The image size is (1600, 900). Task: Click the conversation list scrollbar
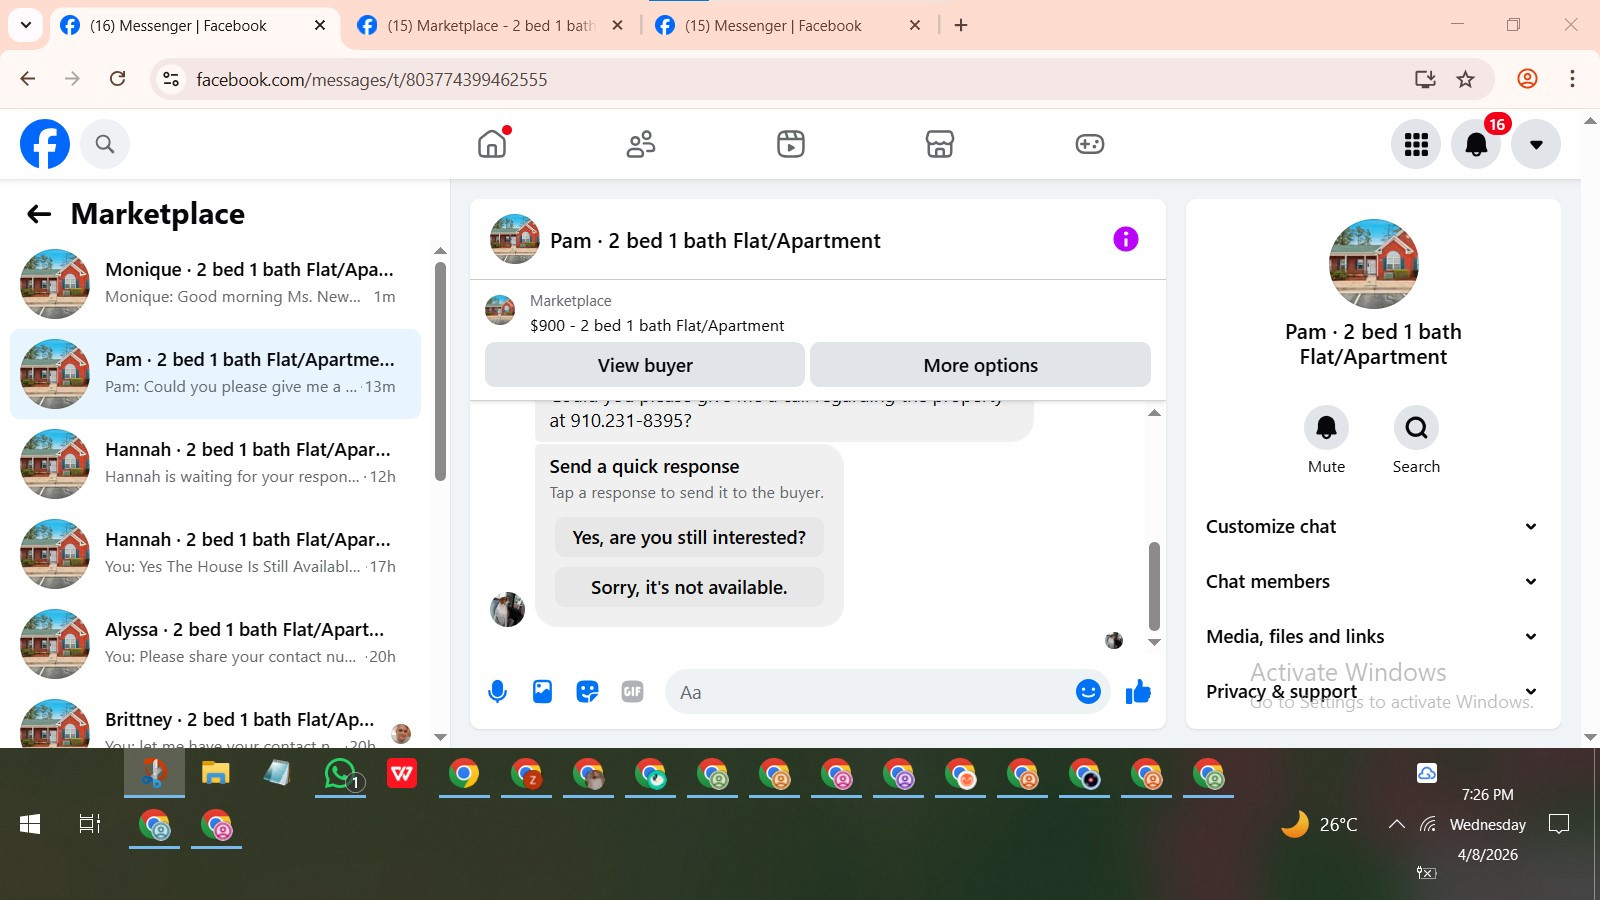pyautogui.click(x=440, y=372)
